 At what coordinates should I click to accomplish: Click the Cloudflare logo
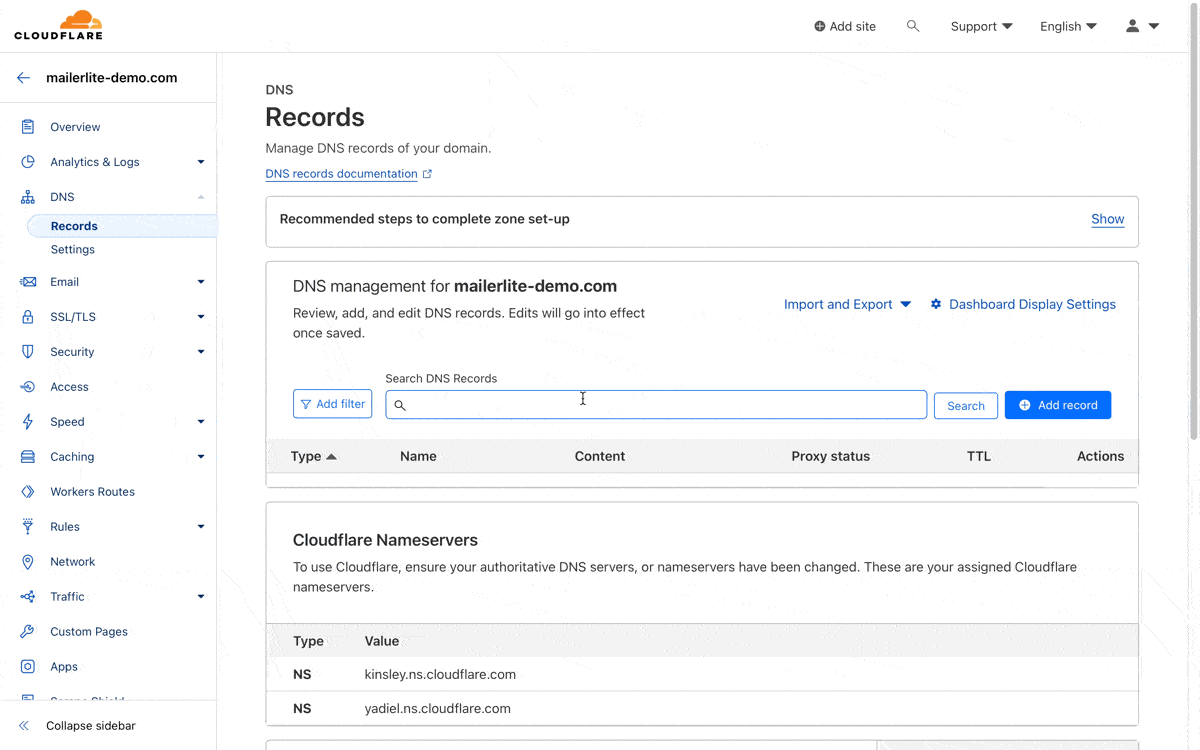click(x=58, y=26)
